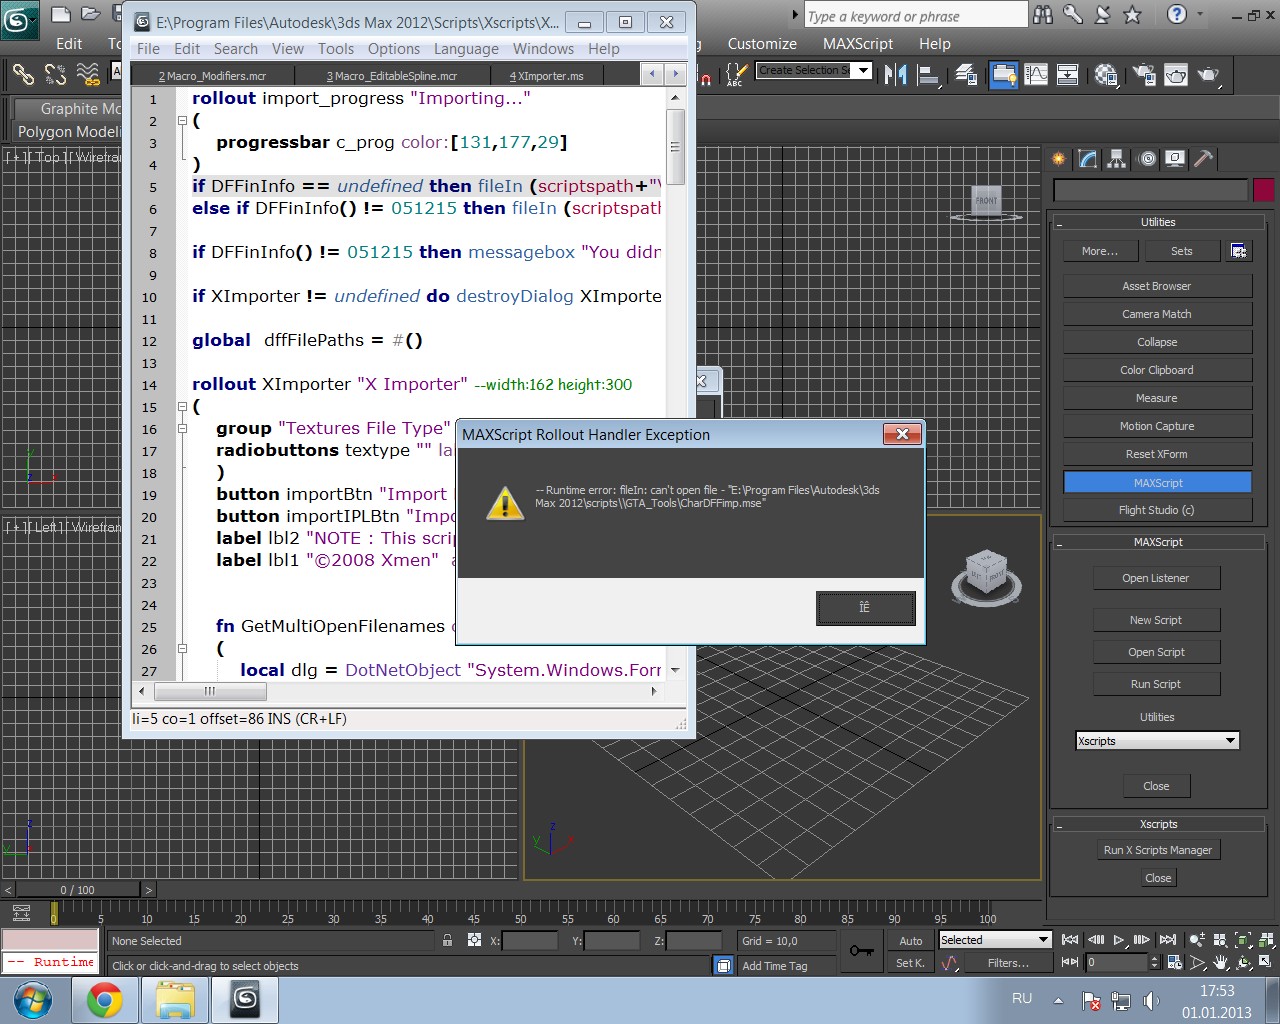The height and width of the screenshot is (1024, 1280).
Task: Click the Run Script button
Action: pyautogui.click(x=1156, y=684)
